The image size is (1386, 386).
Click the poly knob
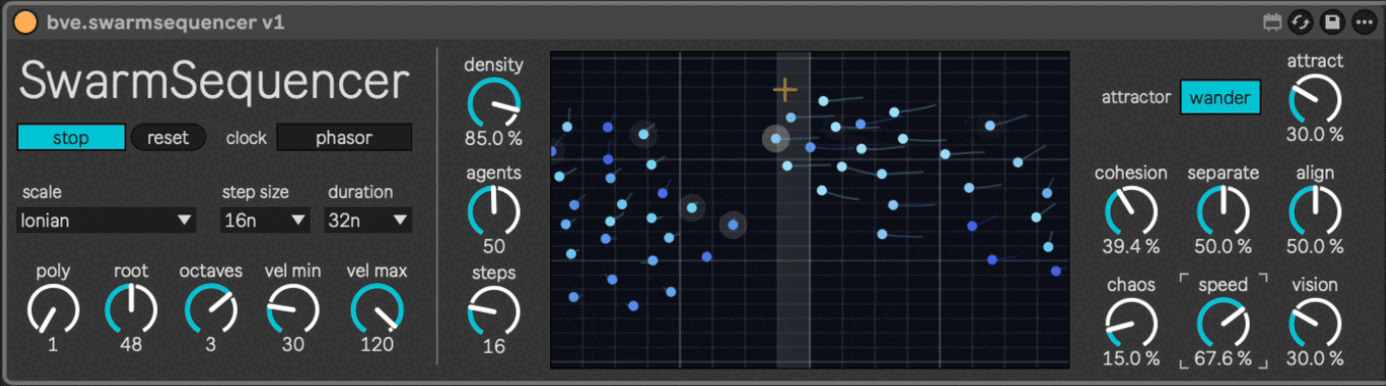(53, 309)
